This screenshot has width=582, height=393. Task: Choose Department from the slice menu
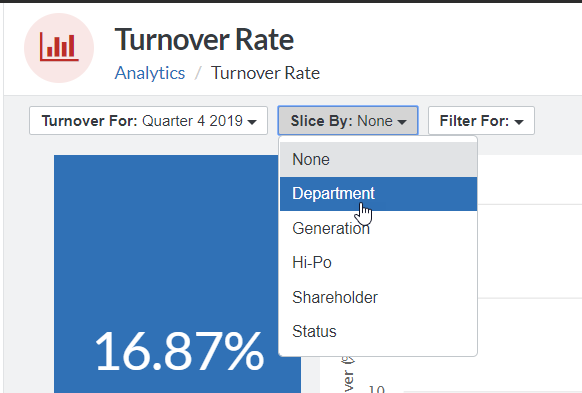(x=378, y=194)
